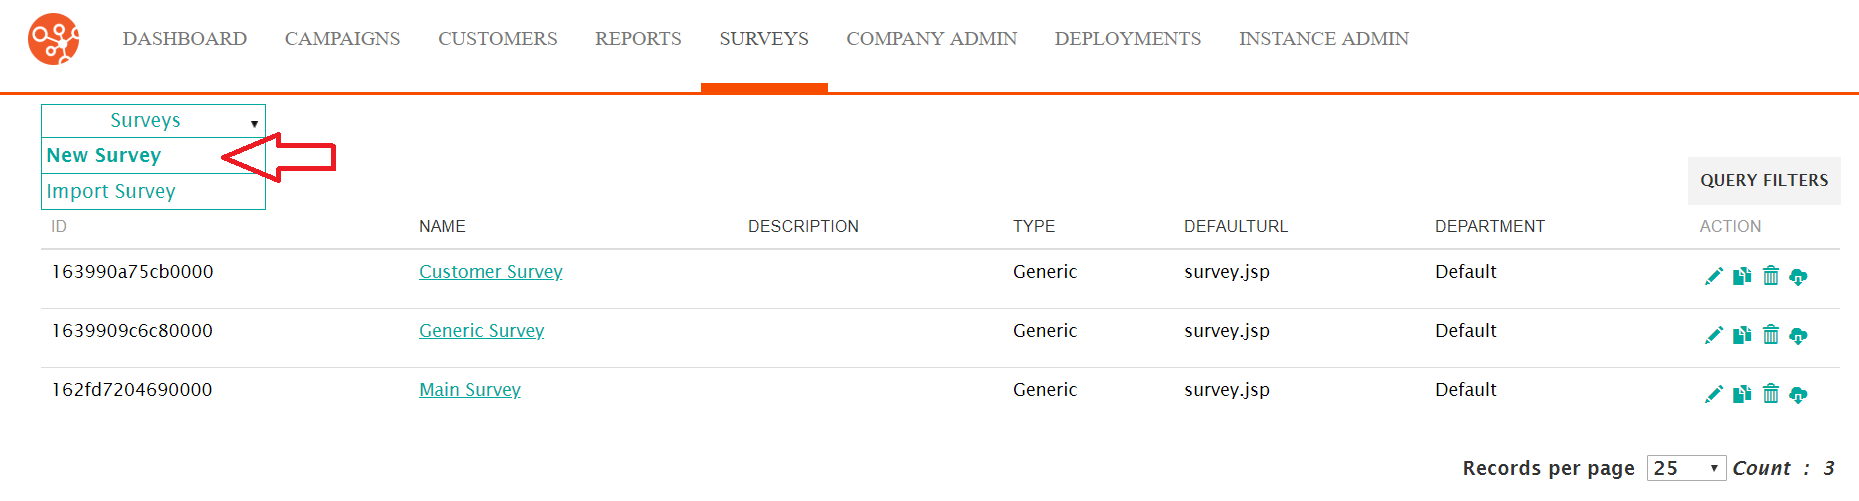Open the Customer Survey link
The width and height of the screenshot is (1859, 501).
[490, 272]
